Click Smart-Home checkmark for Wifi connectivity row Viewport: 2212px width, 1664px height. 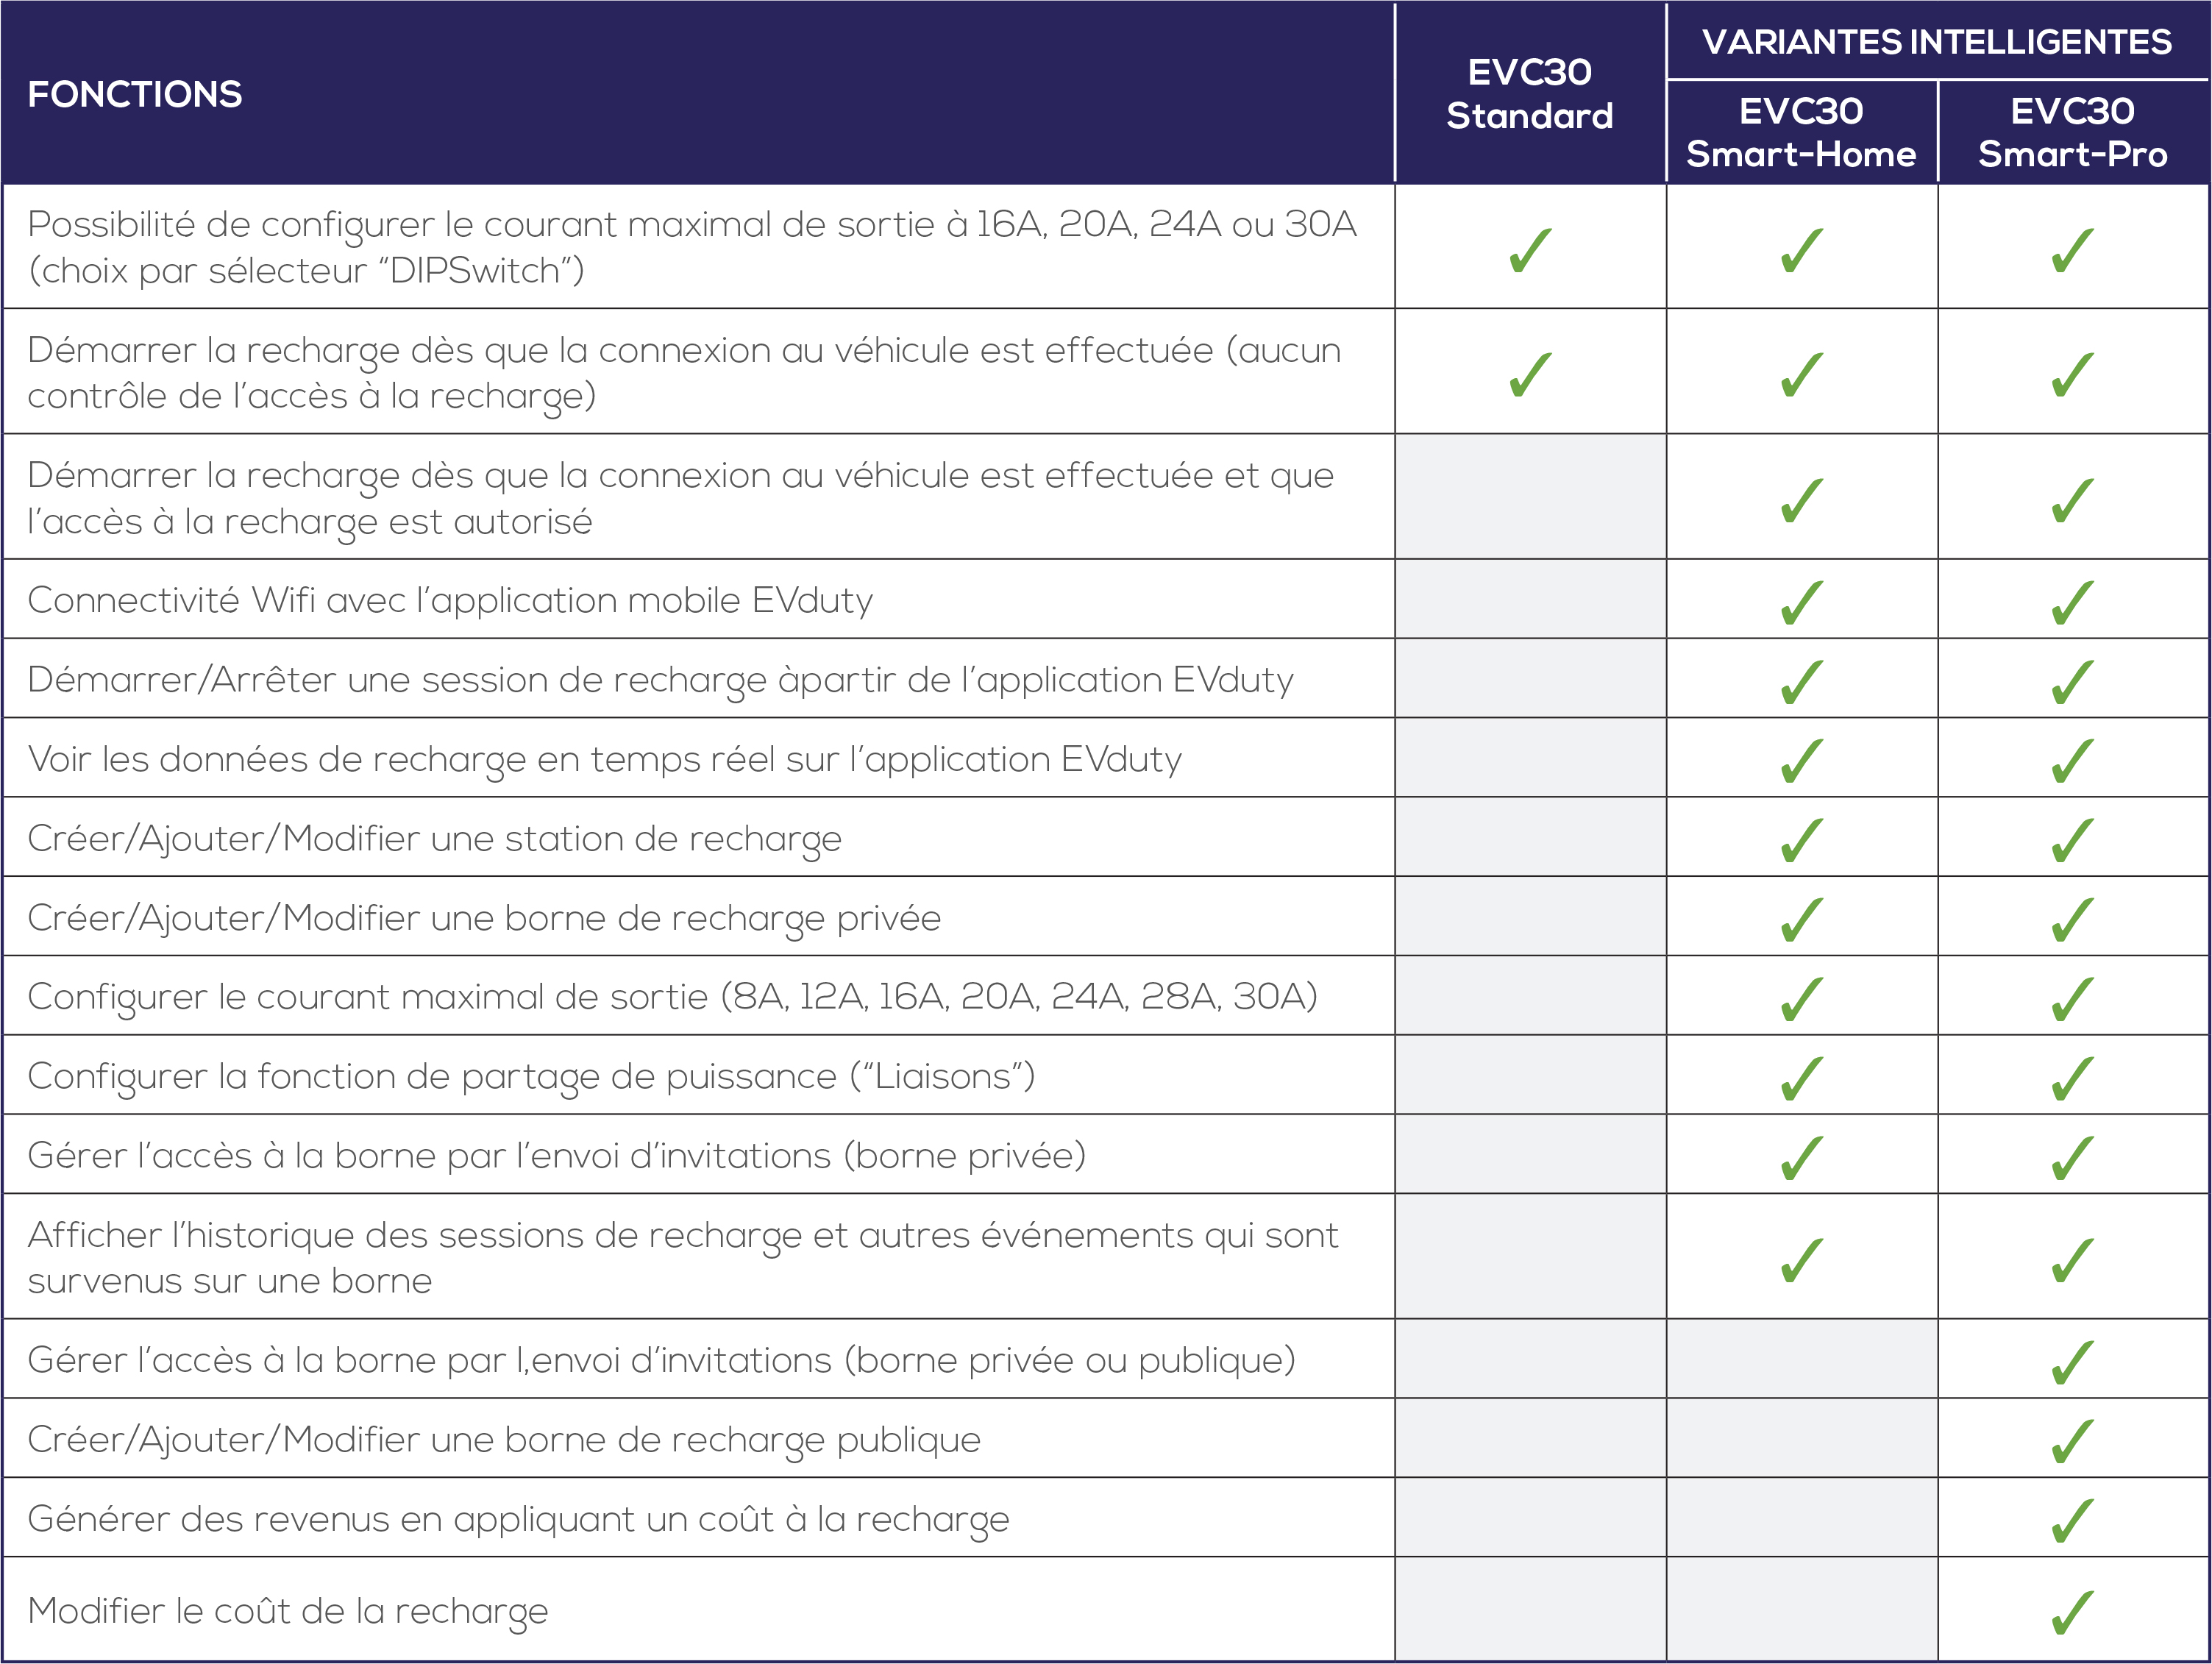pyautogui.click(x=1802, y=602)
